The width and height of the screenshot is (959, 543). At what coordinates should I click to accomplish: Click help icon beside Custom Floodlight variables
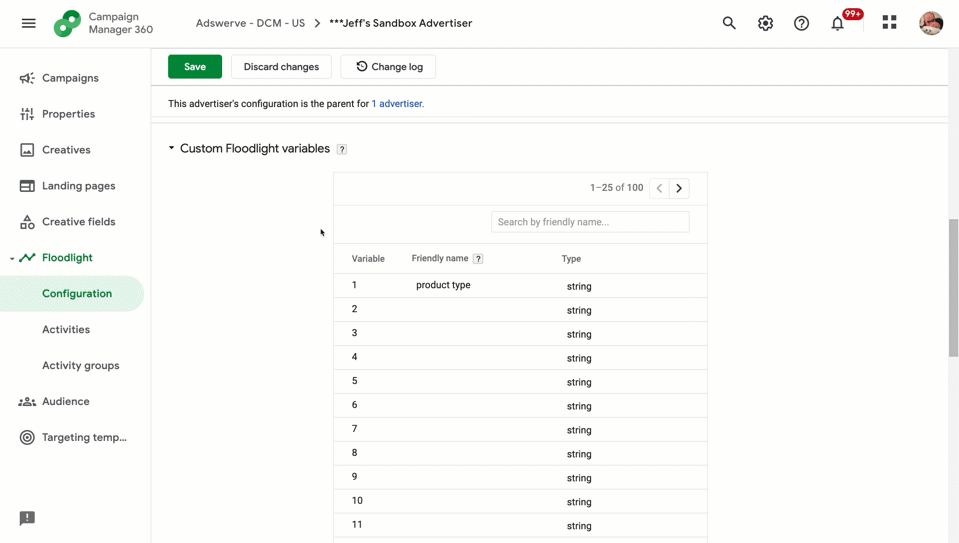click(342, 149)
